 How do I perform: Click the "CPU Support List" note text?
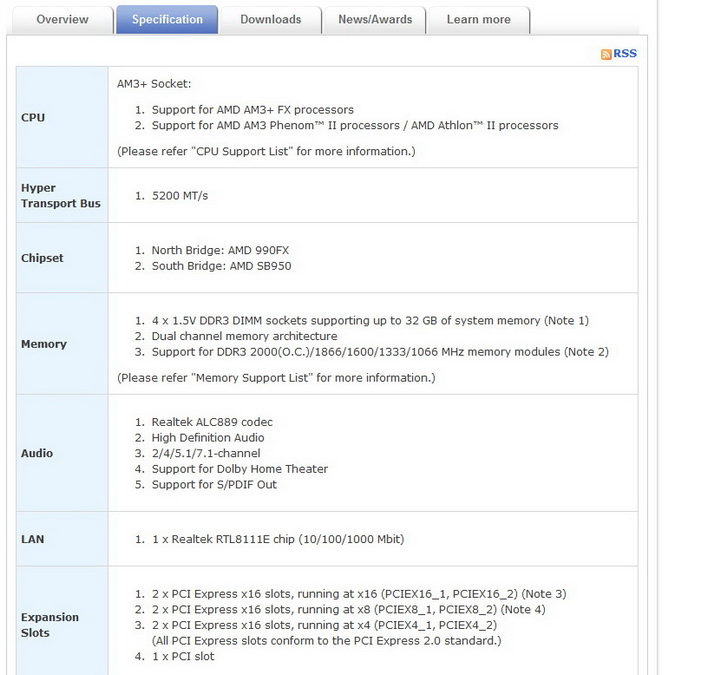point(266,151)
